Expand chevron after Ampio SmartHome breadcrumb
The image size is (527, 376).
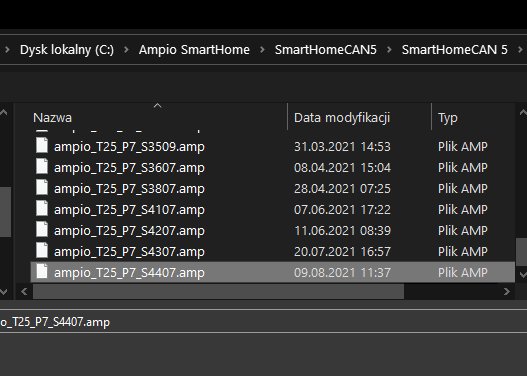coord(262,50)
